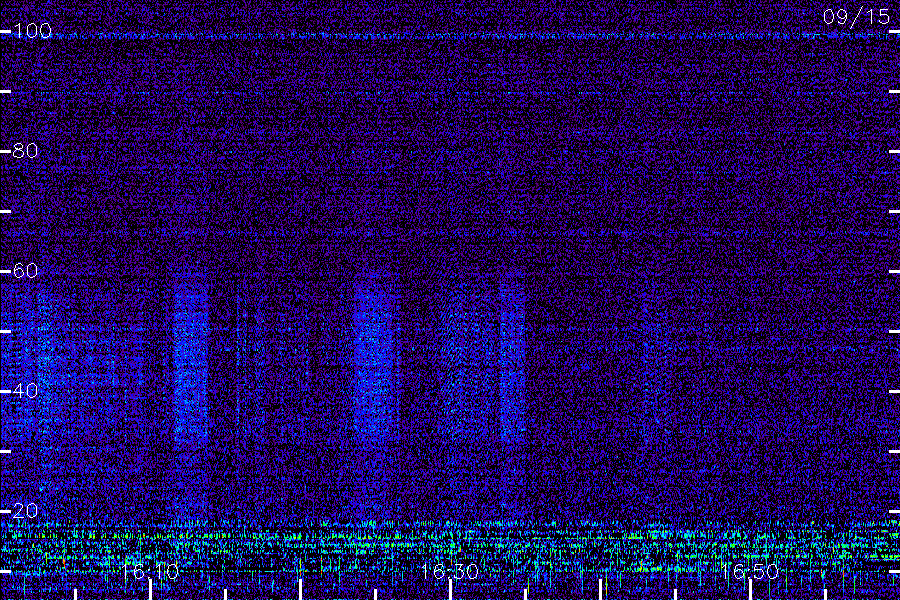Viewport: 900px width, 600px height.
Task: Click the 16:30 time label
Action: (x=450, y=571)
